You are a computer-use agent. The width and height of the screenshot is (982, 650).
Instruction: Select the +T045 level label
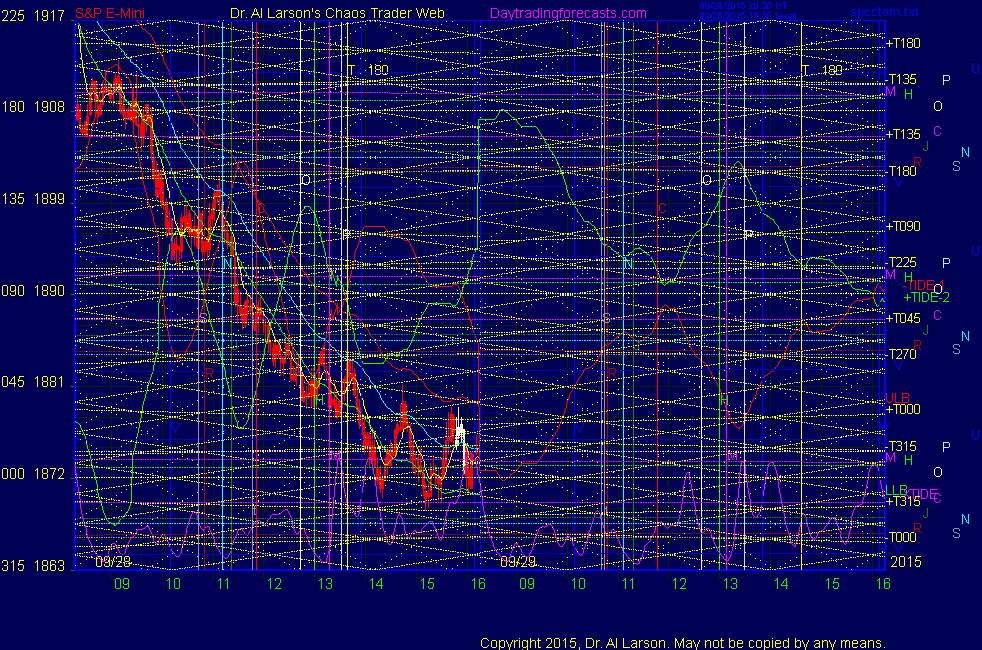tap(903, 318)
